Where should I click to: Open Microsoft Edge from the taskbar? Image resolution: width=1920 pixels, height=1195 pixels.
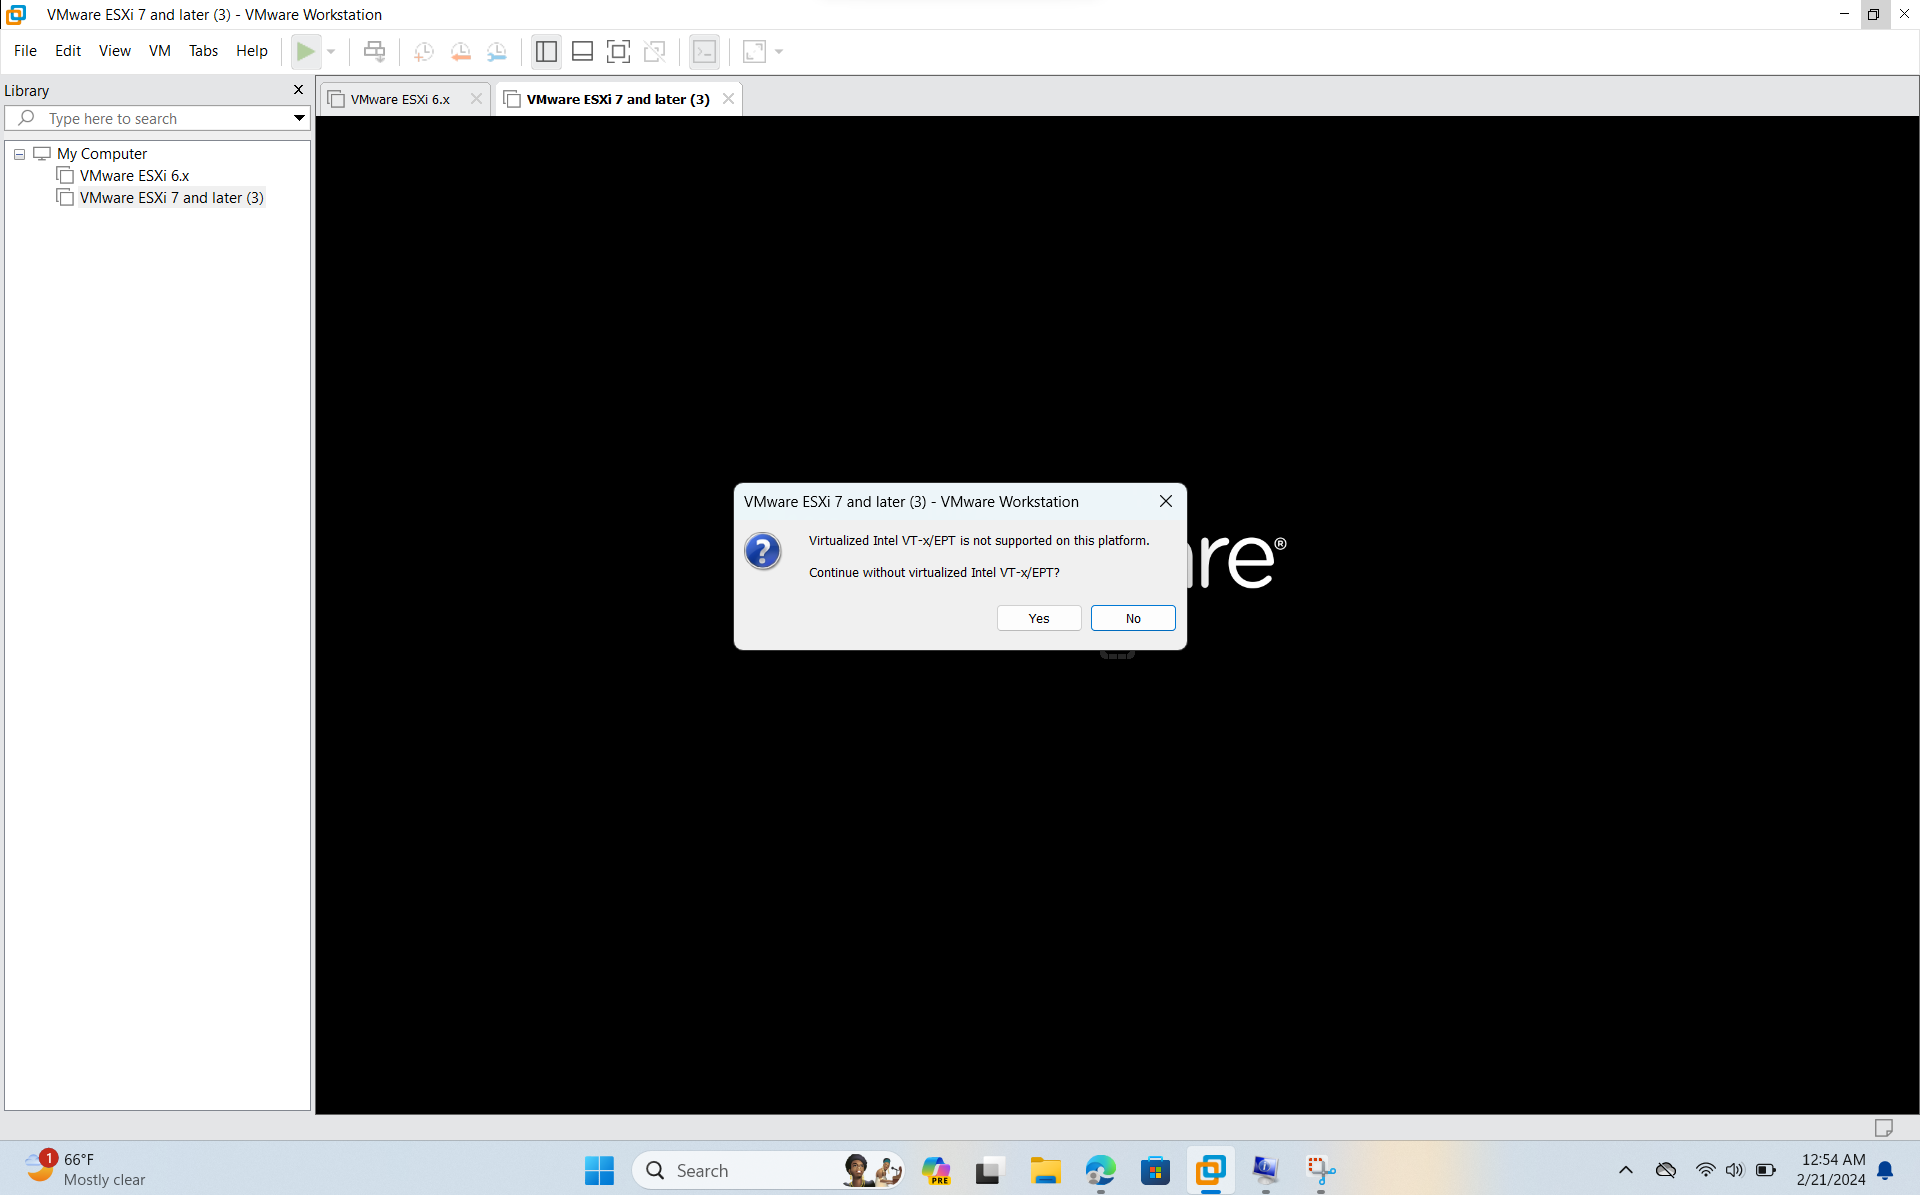click(x=1100, y=1170)
